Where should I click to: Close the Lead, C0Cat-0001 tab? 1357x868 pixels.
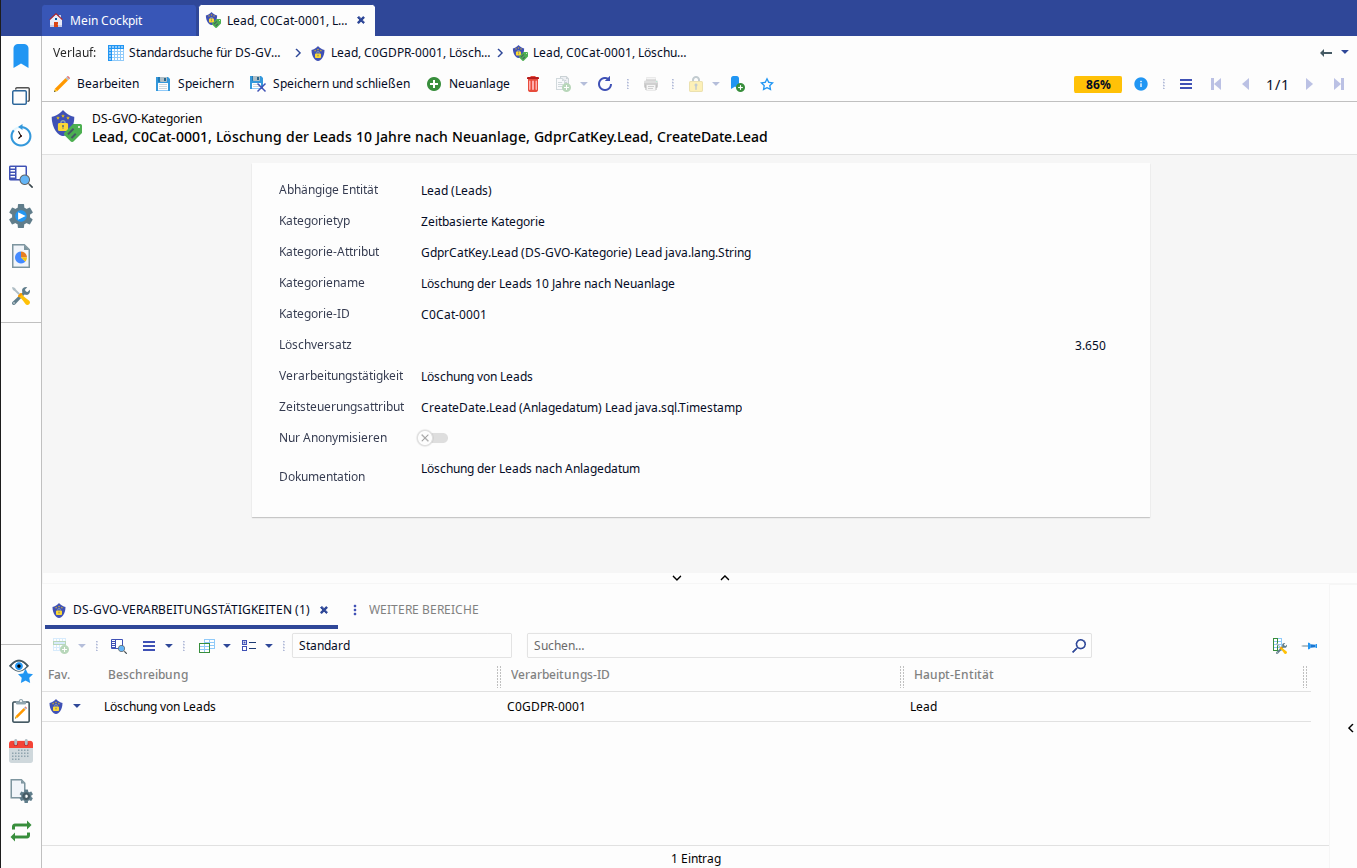click(361, 20)
